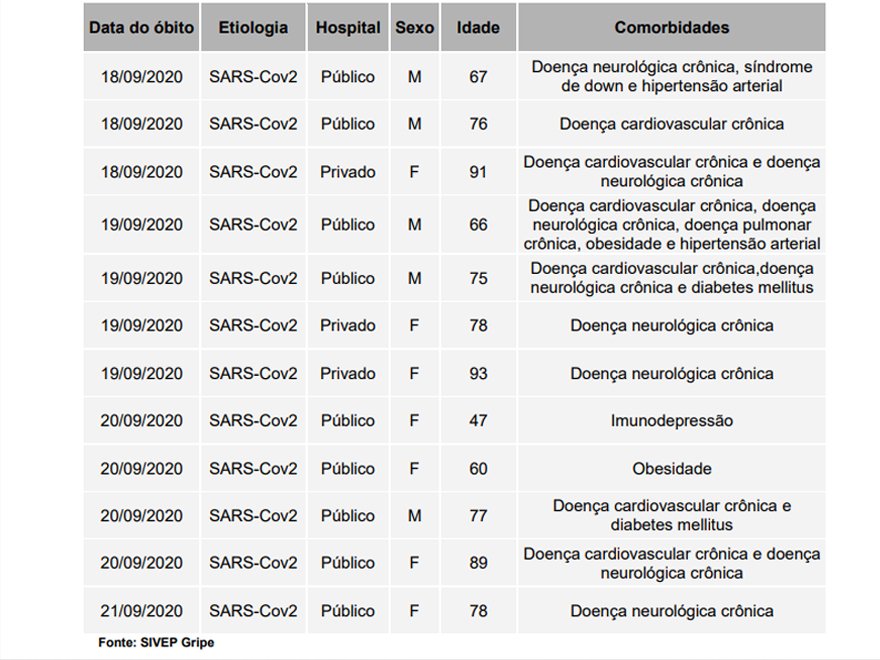The image size is (880, 660).
Task: Click the 'Fonte: SIVEP Gripe' source text
Action: click(156, 642)
